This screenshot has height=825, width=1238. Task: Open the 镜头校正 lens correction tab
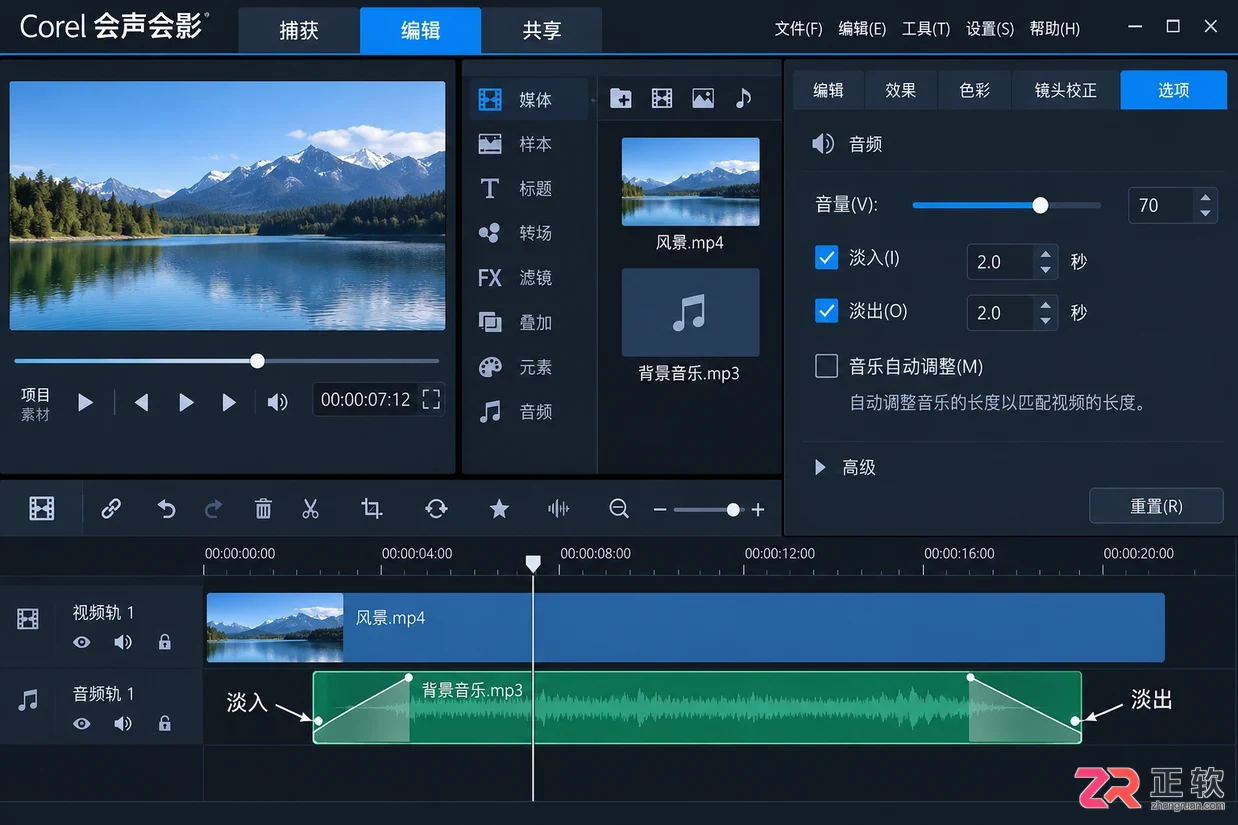click(1066, 90)
